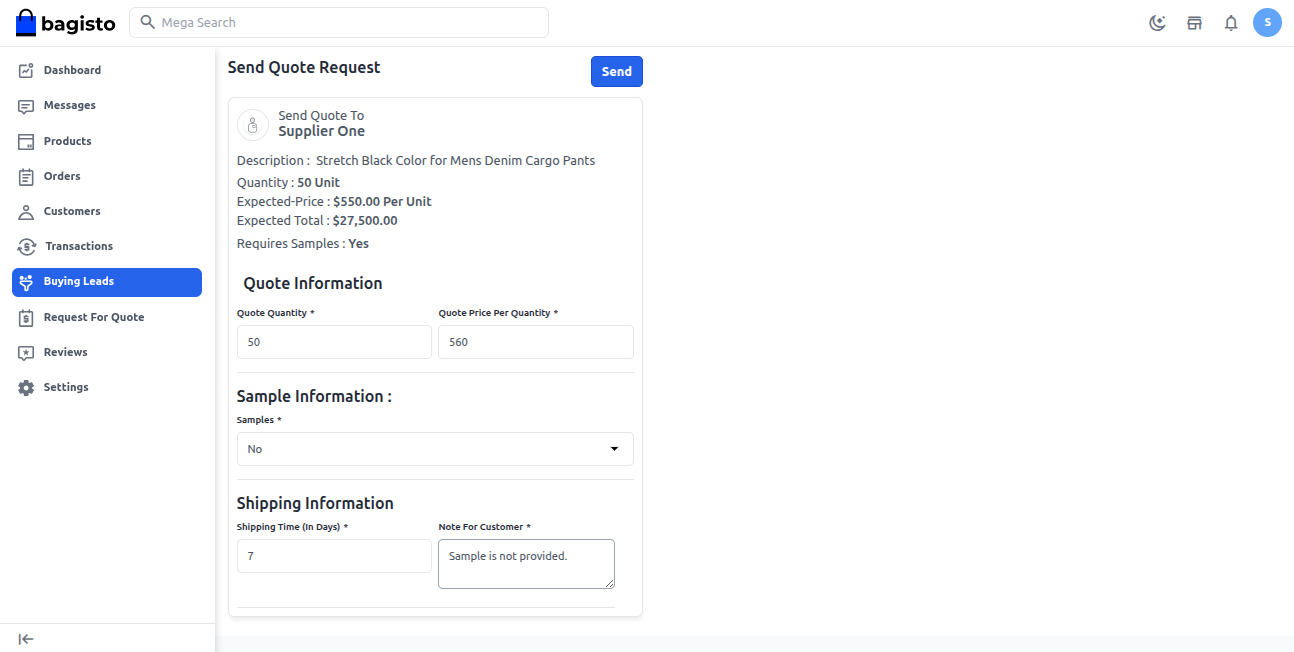Focus the Mega Search field

[x=340, y=23]
